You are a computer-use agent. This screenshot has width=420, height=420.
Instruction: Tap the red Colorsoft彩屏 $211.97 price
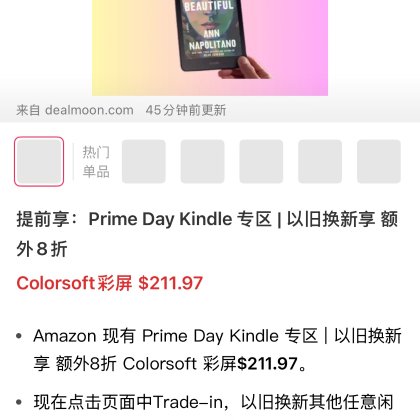click(x=110, y=283)
